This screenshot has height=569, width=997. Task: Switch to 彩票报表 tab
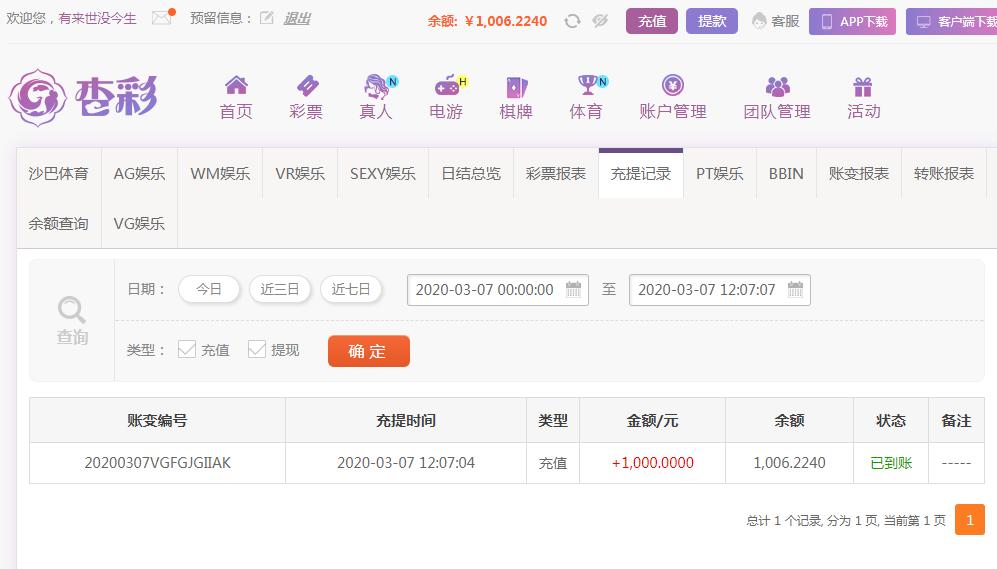pos(556,174)
